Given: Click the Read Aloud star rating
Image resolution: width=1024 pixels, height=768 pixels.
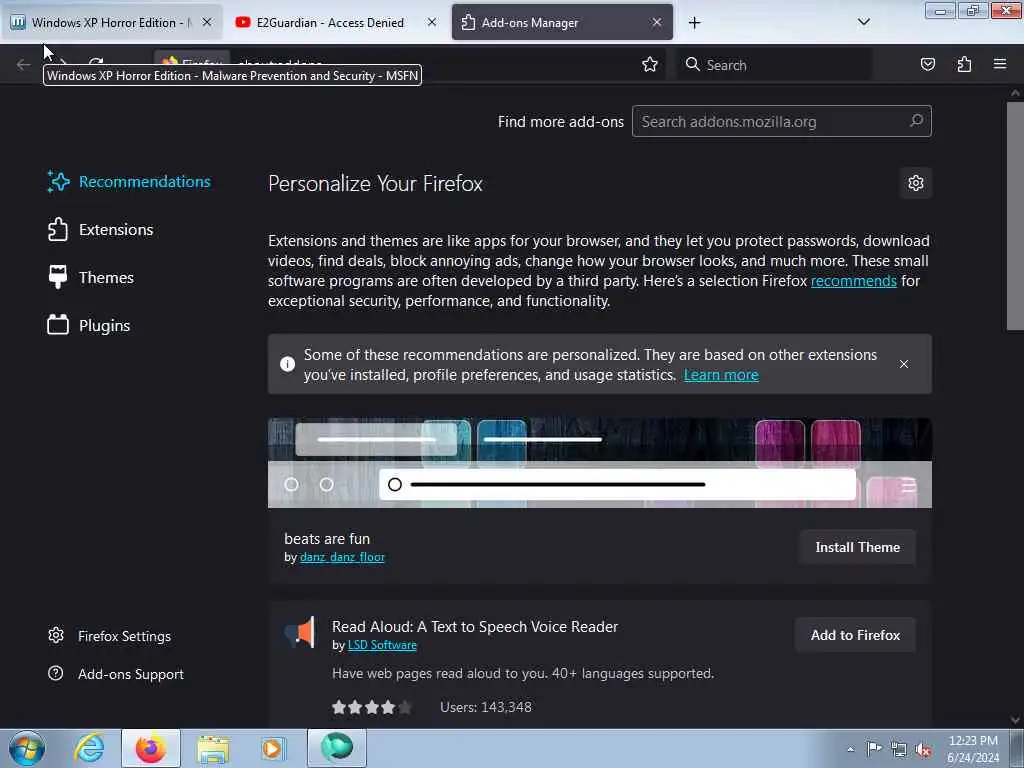Looking at the screenshot, I should click(372, 707).
